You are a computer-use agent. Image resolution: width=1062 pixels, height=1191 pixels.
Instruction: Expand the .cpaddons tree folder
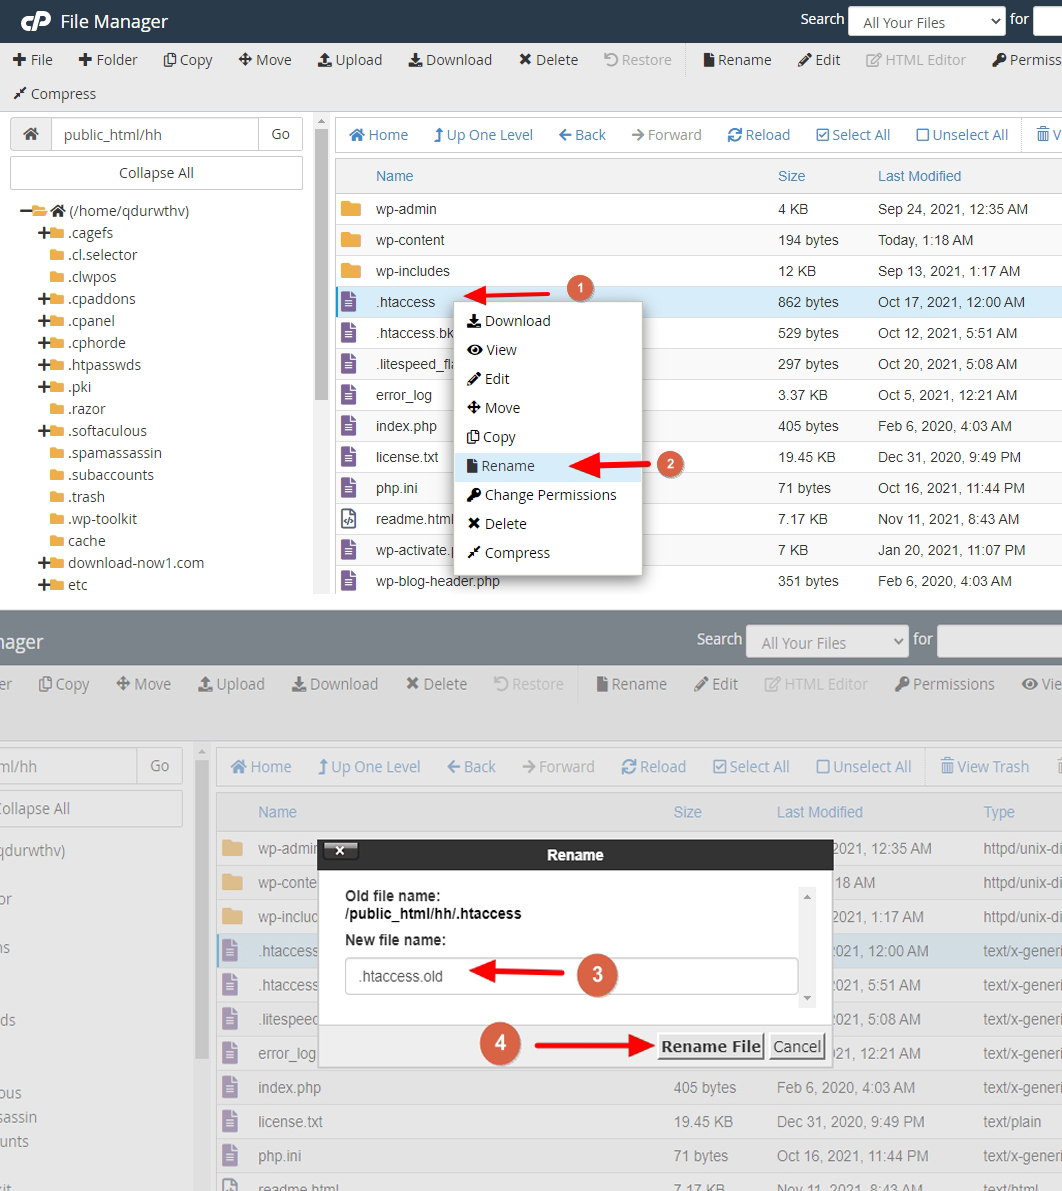tap(44, 299)
